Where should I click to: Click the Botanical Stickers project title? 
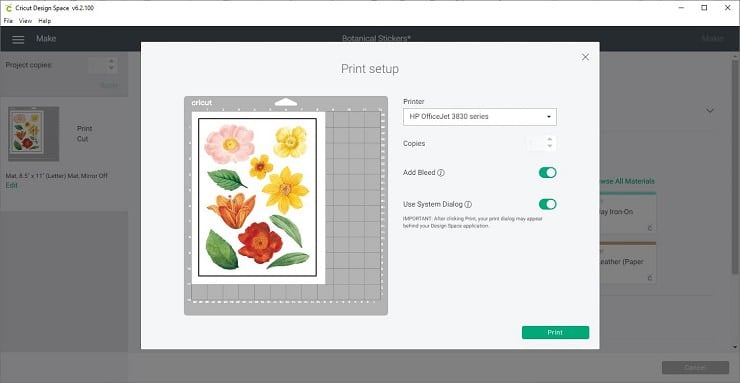(376, 39)
